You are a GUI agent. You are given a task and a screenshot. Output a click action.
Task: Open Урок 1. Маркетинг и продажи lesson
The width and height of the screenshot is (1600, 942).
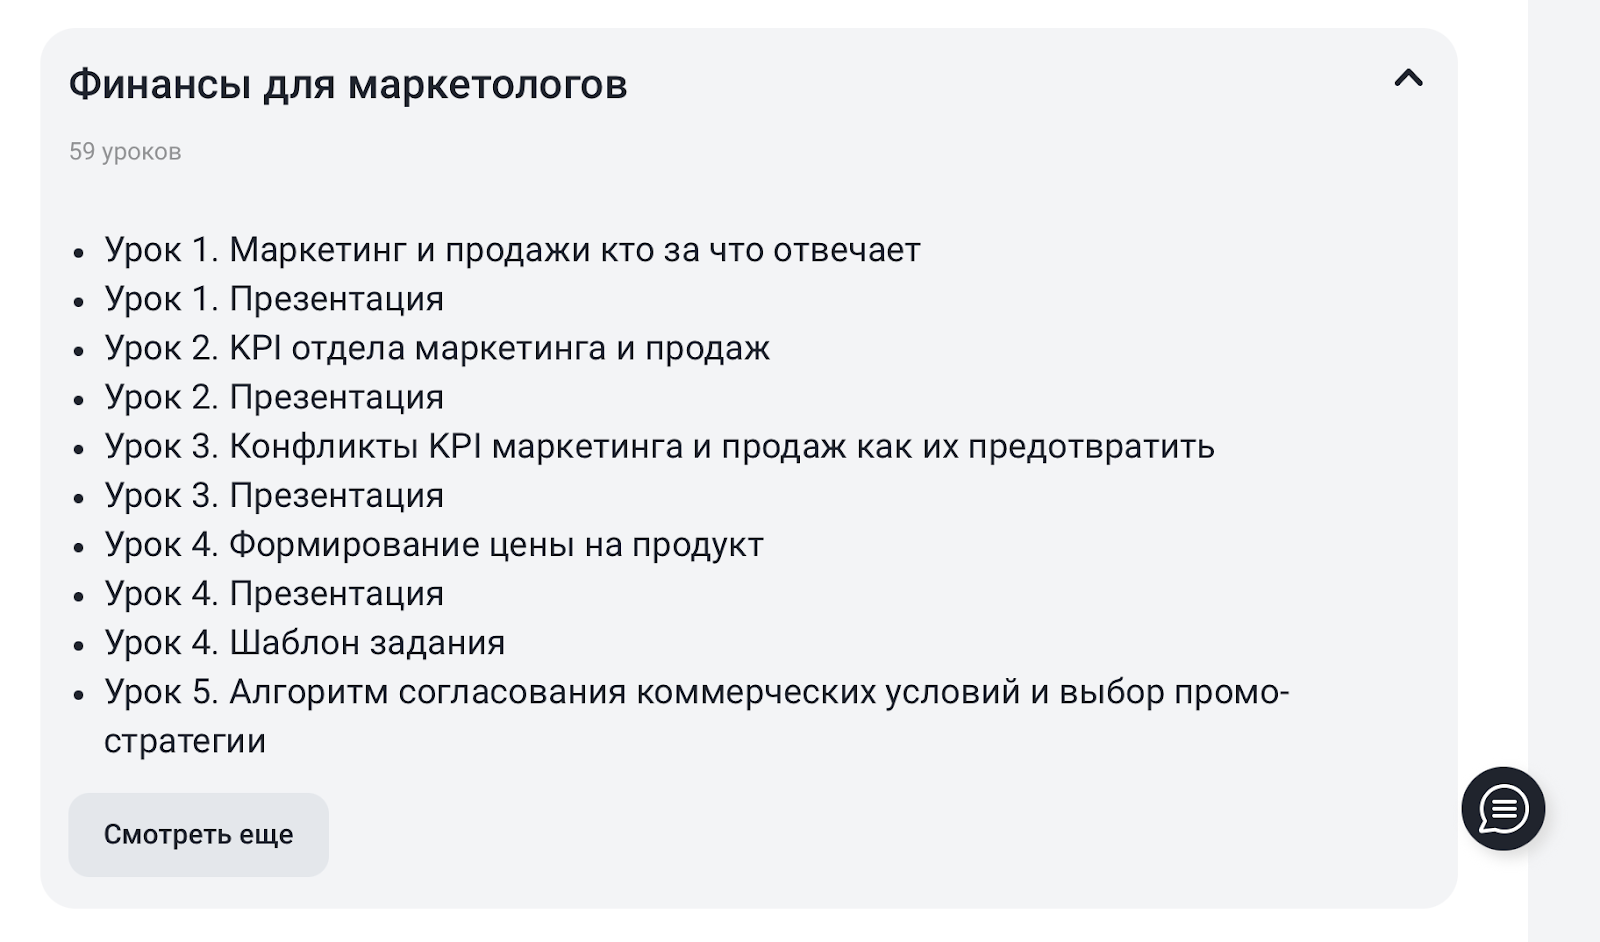(512, 250)
